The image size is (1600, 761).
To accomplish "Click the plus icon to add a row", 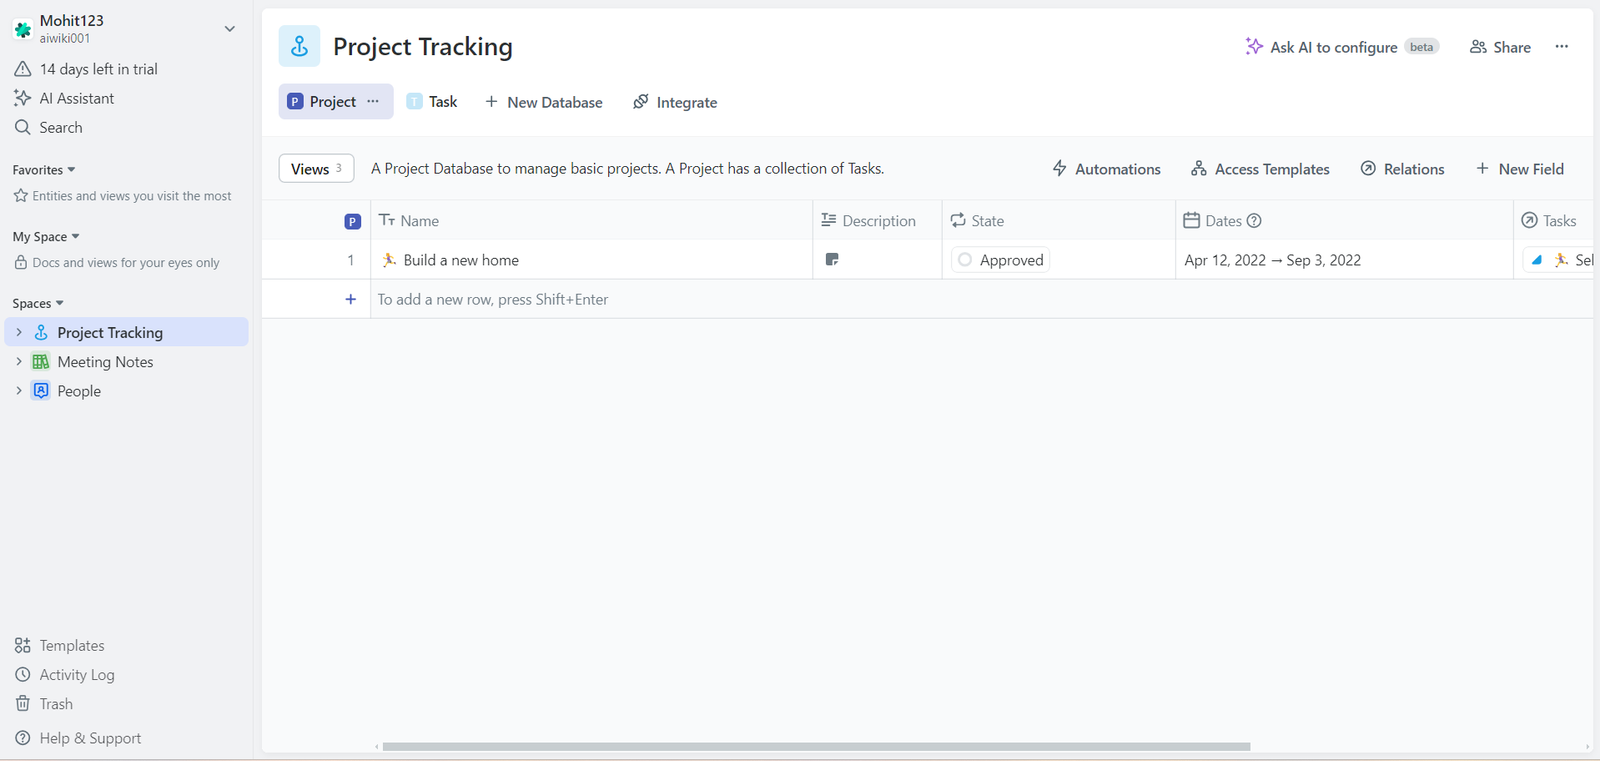I will coord(350,299).
